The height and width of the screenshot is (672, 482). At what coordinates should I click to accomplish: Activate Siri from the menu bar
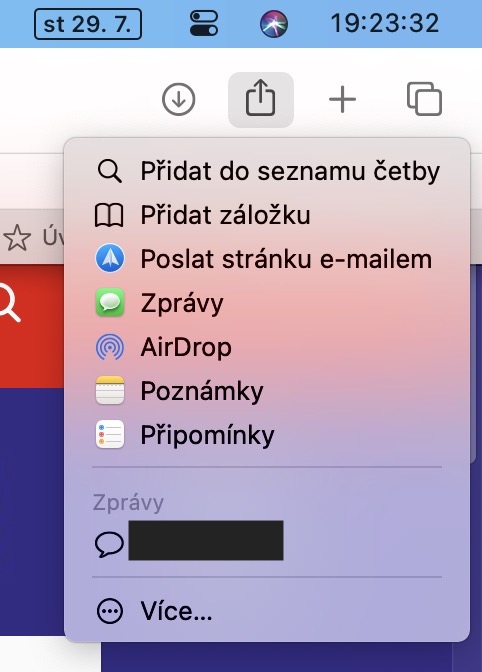274,24
